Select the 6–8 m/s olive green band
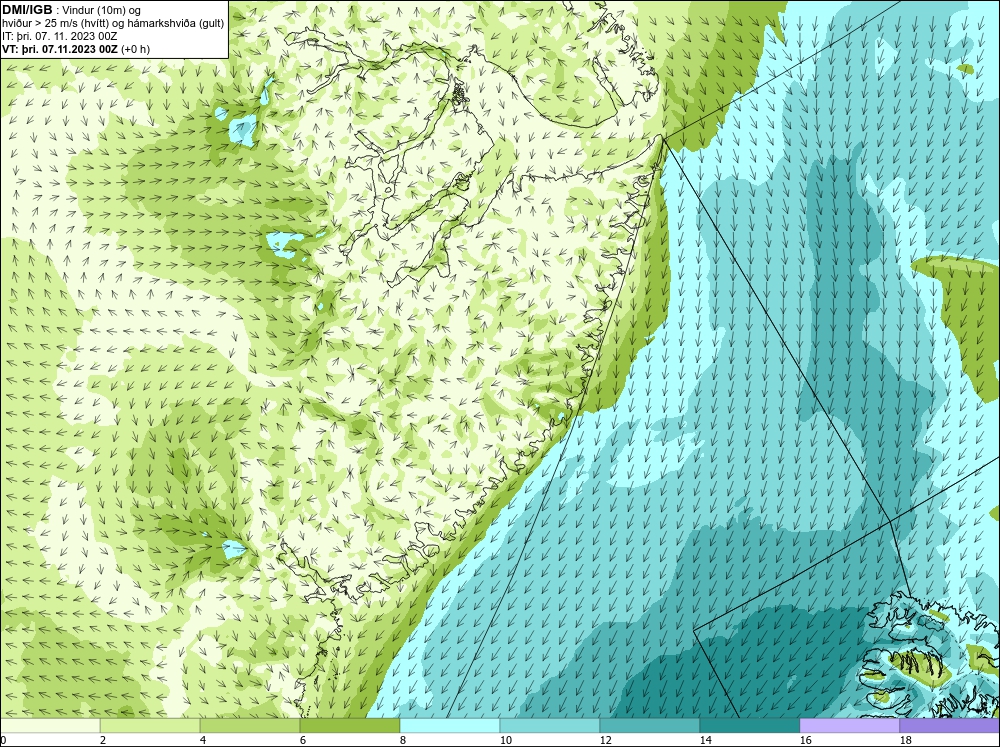The width and height of the screenshot is (1000, 747). 349,726
